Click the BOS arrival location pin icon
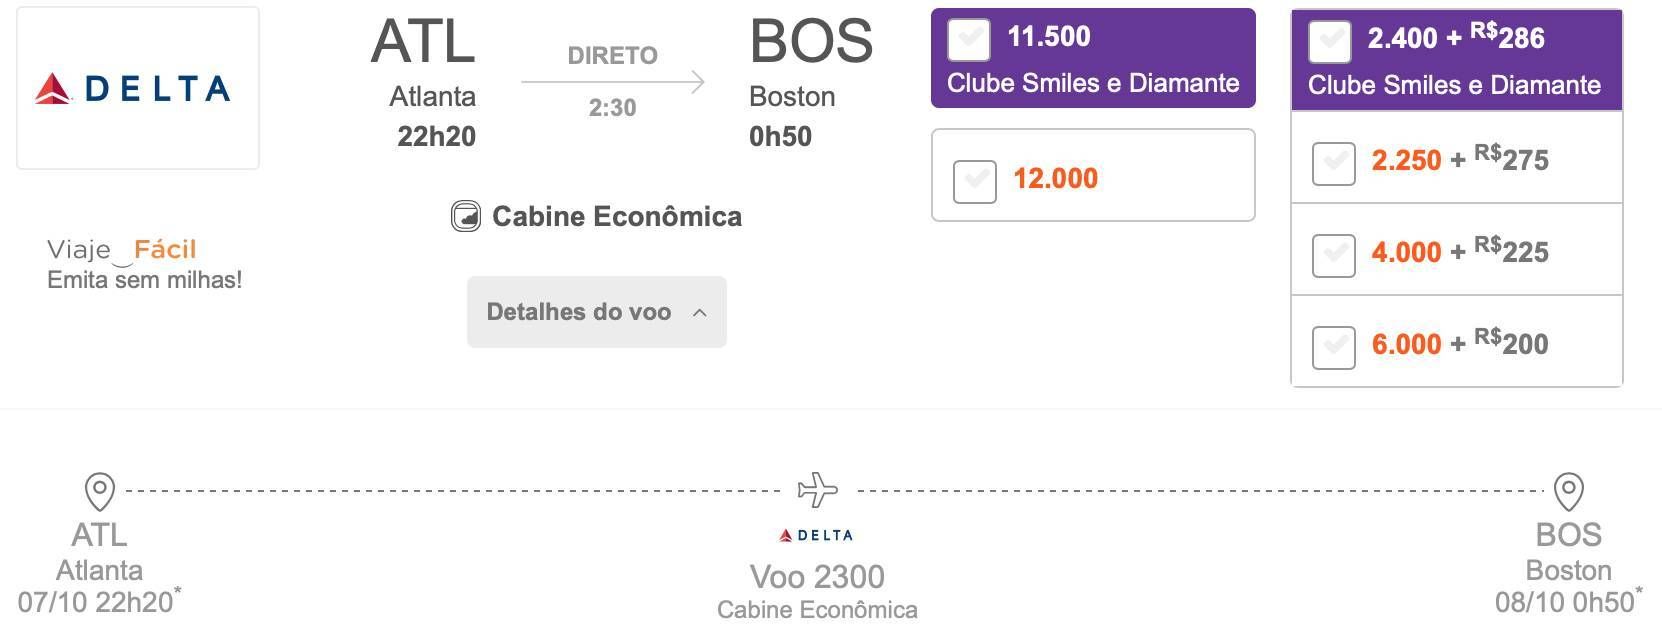The width and height of the screenshot is (1662, 632). point(1568,491)
